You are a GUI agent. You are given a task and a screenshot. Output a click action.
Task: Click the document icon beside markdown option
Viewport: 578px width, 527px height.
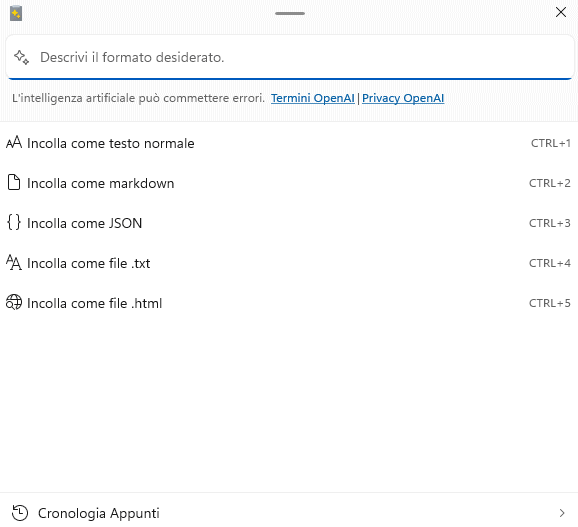(14, 182)
